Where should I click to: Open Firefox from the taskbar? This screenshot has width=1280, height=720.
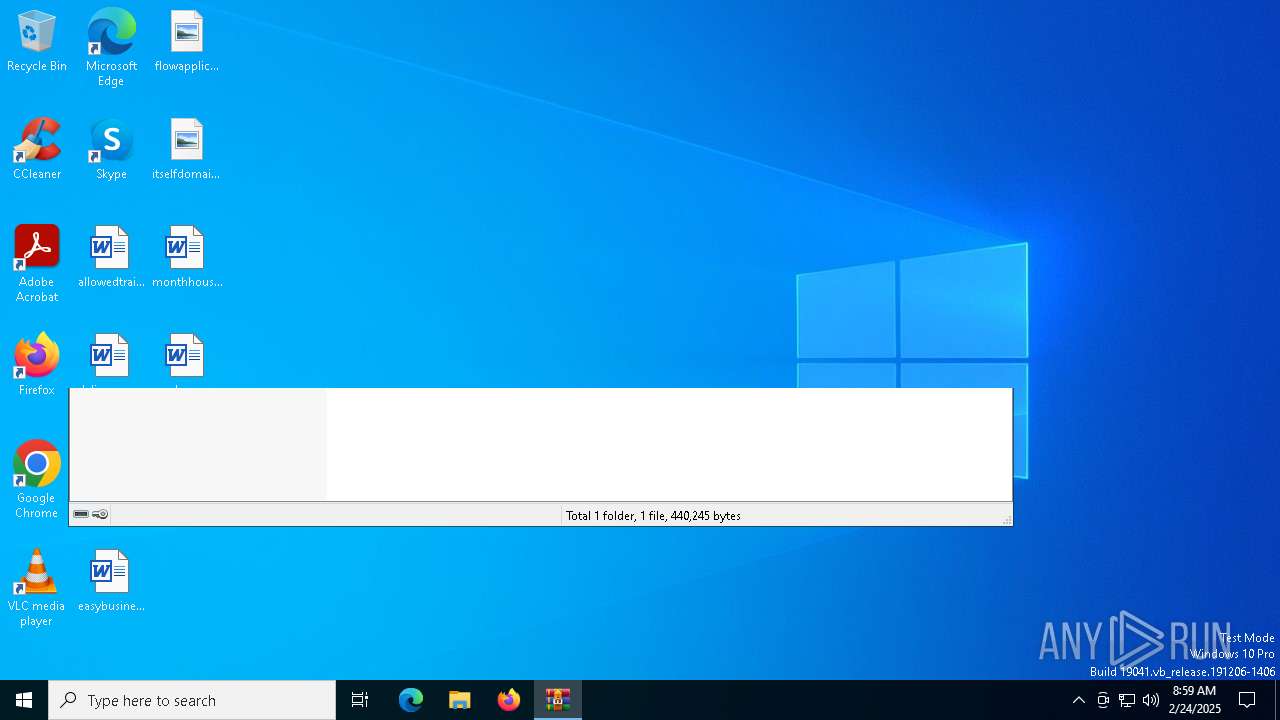click(x=509, y=700)
